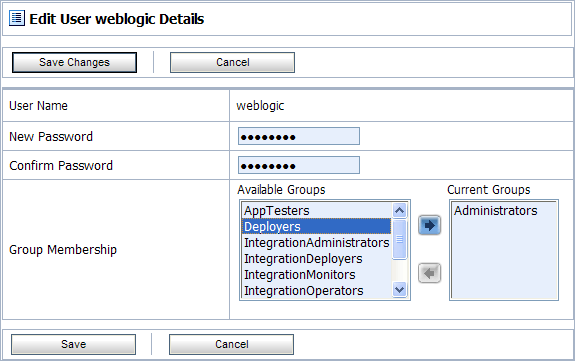This screenshot has width=575, height=361.
Task: Click scroll up arrow in Available Groups
Action: [x=399, y=211]
